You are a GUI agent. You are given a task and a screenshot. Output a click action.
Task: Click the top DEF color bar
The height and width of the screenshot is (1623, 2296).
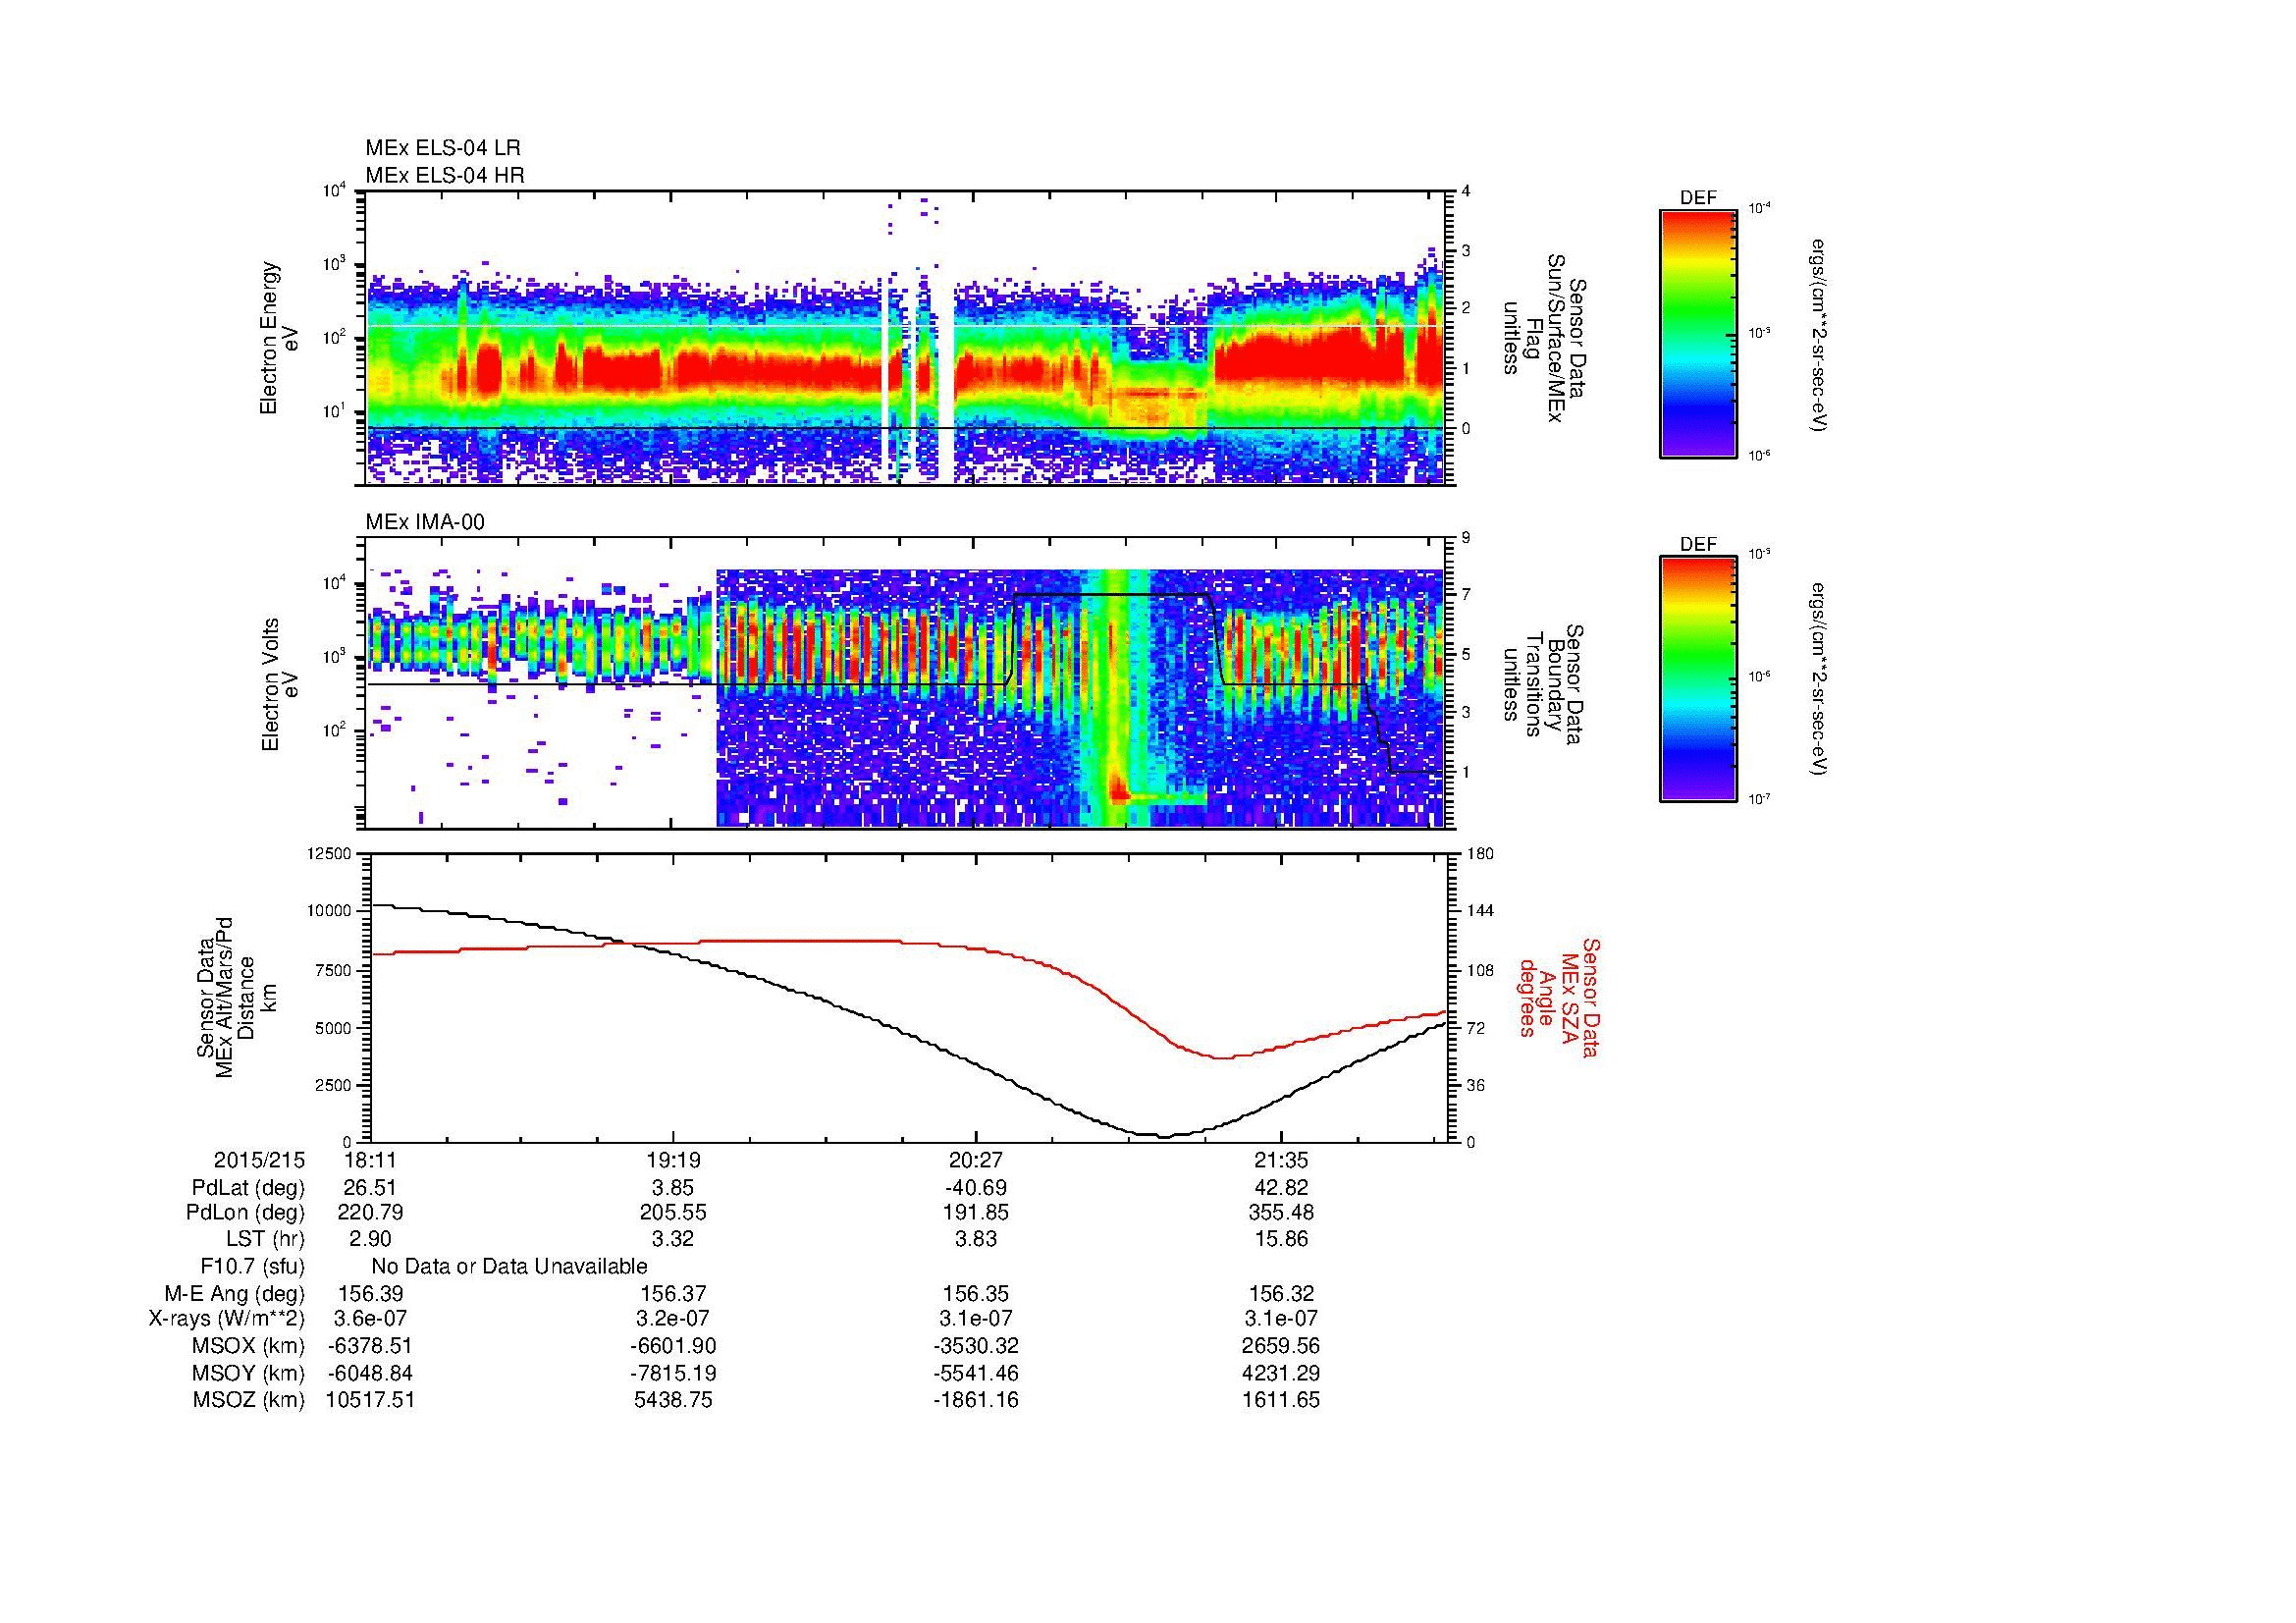1698,333
